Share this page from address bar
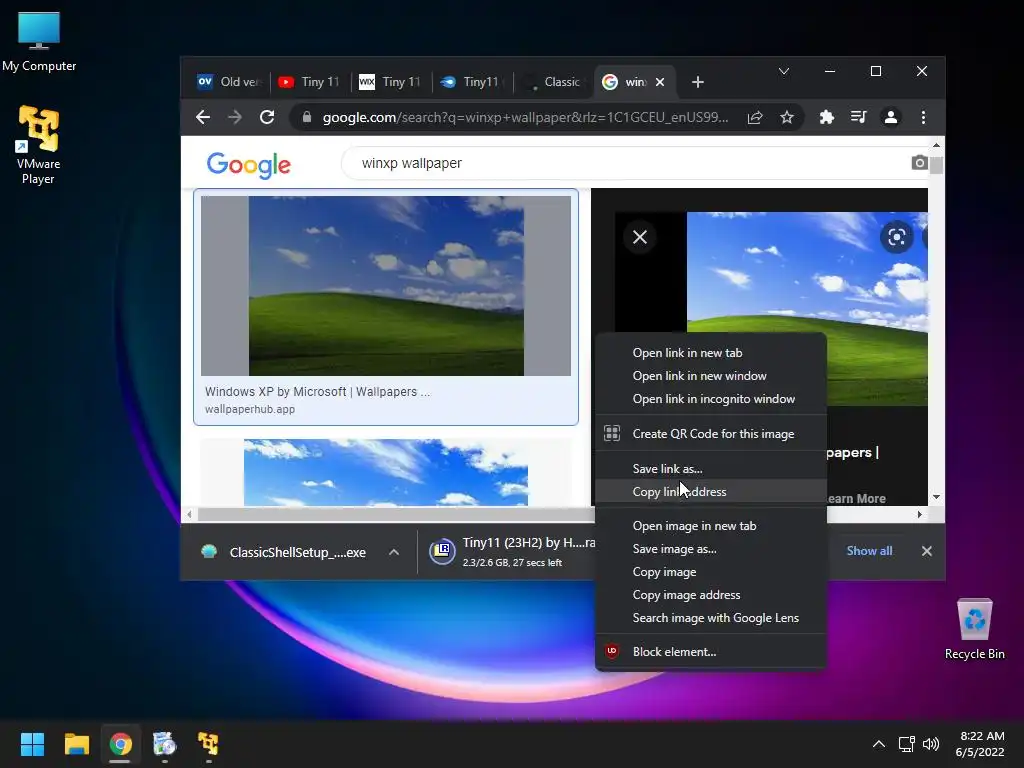Viewport: 1024px width, 768px height. tap(755, 118)
